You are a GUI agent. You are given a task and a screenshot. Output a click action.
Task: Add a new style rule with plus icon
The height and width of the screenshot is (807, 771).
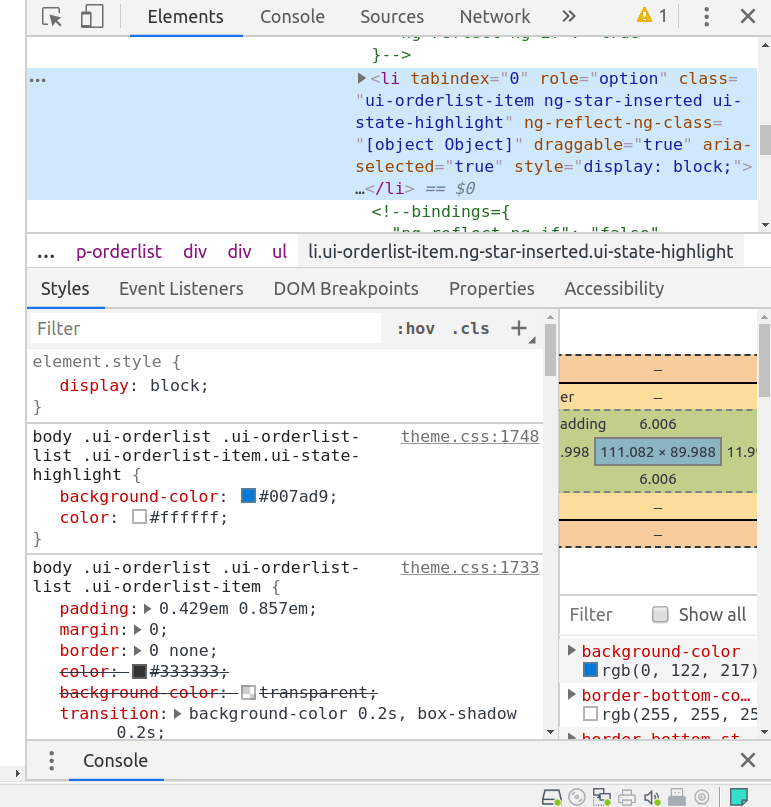[x=519, y=328]
